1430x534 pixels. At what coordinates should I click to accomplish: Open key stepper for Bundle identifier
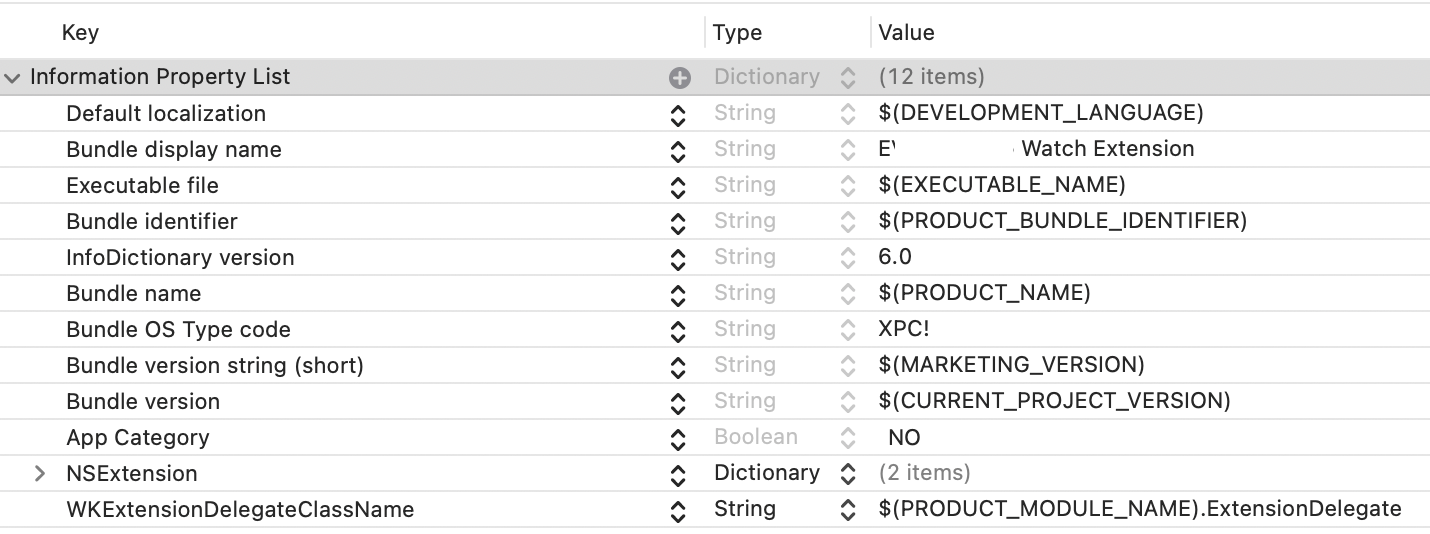678,222
